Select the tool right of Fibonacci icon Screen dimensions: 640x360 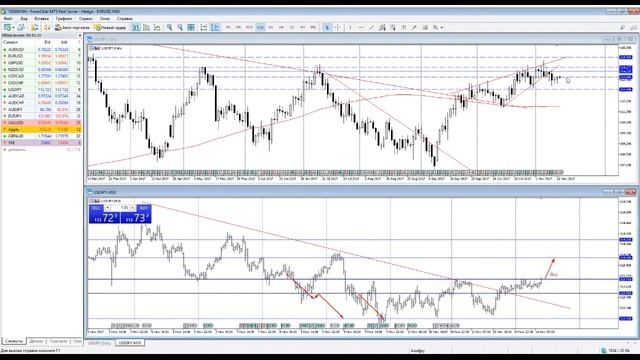click(403, 27)
